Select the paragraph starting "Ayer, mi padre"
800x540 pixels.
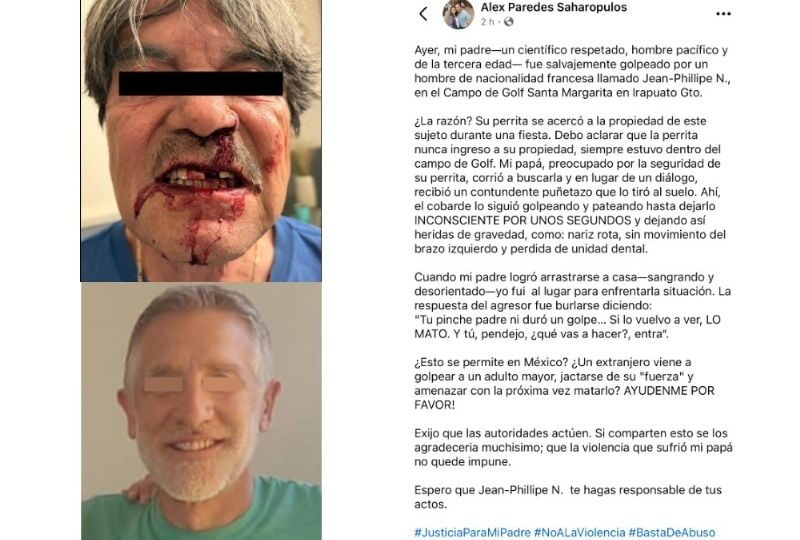click(572, 71)
